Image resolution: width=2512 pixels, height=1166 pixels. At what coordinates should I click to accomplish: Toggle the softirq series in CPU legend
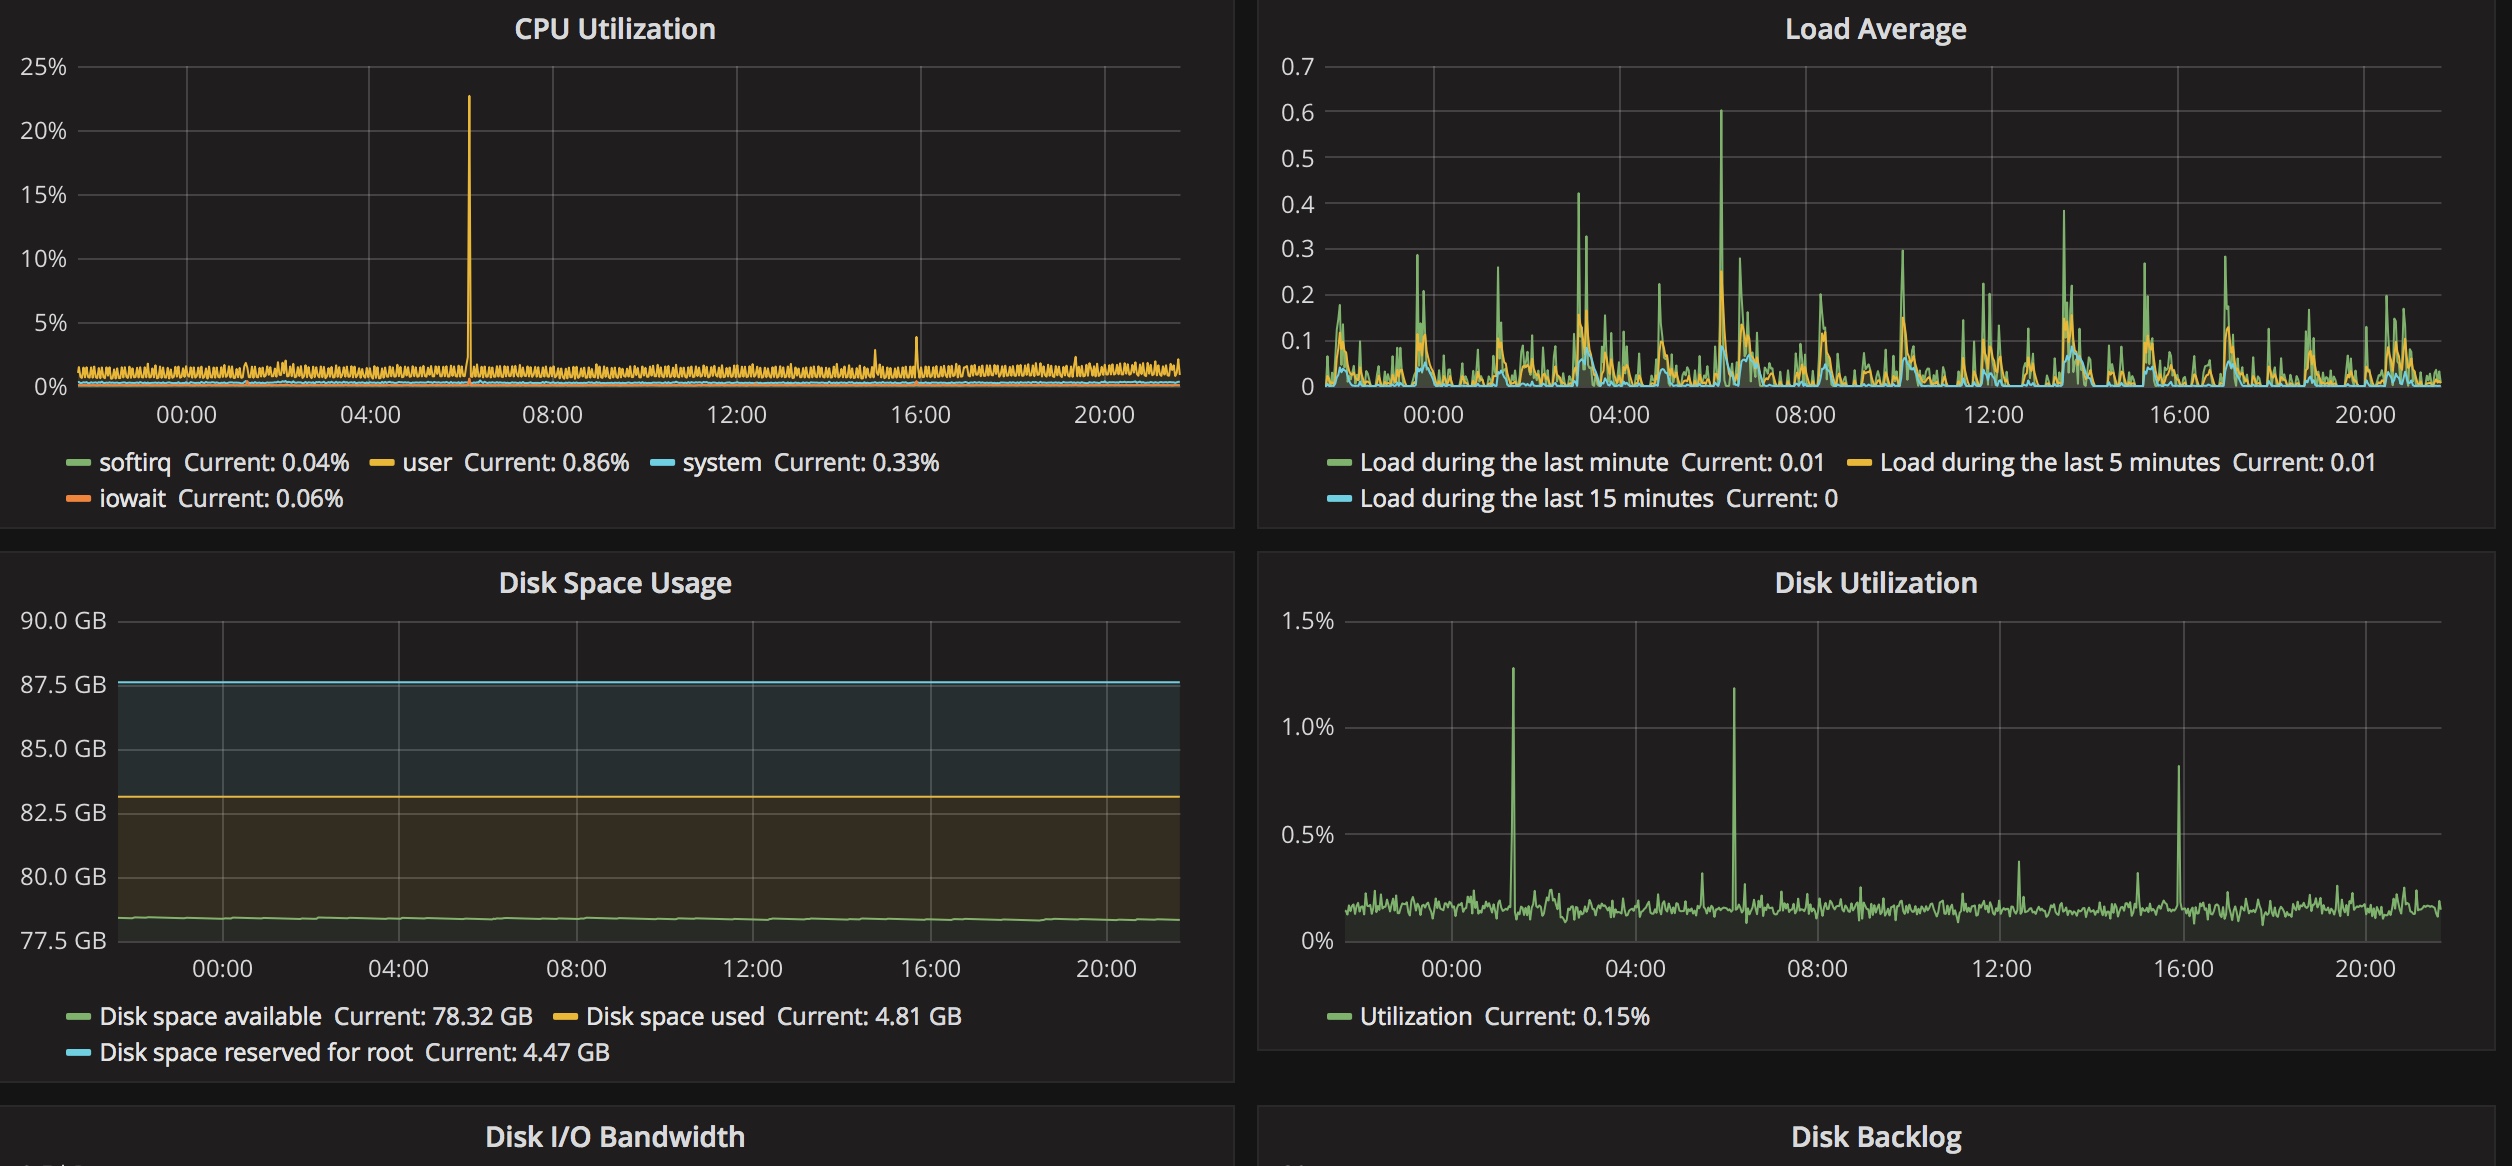pos(135,463)
